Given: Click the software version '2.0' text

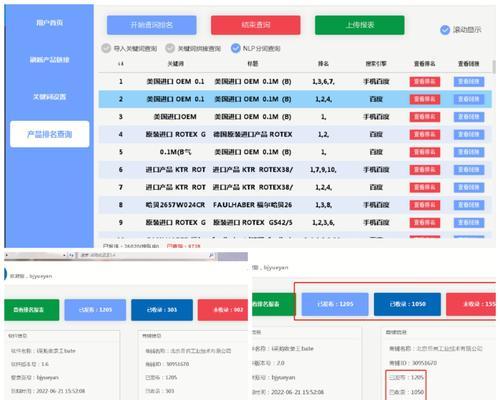Looking at the screenshot, I should tap(280, 363).
